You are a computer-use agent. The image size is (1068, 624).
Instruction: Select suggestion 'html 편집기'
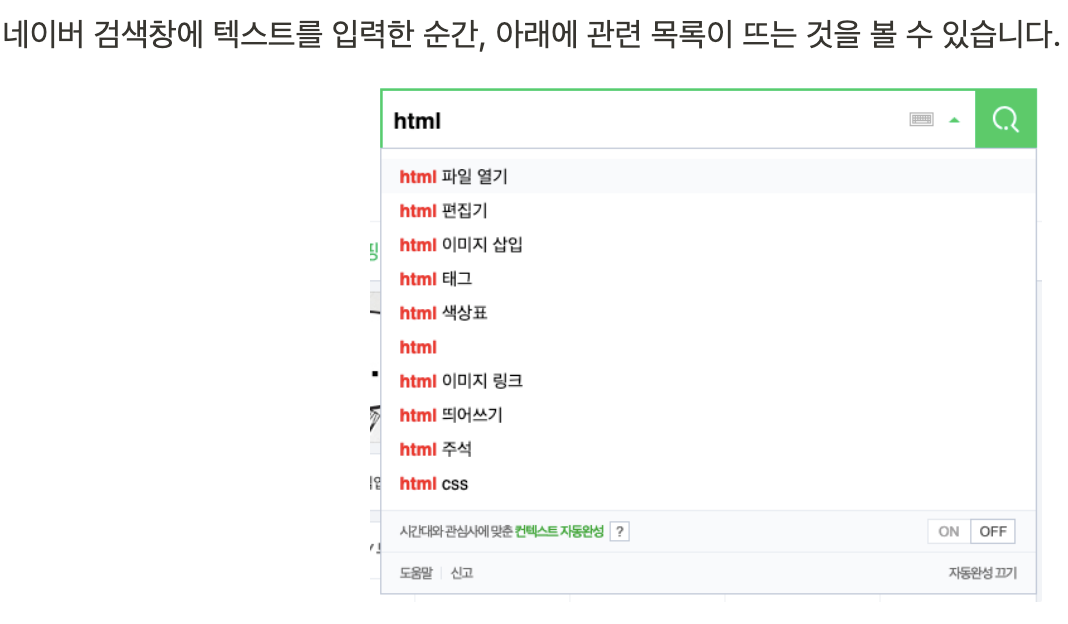pos(708,210)
